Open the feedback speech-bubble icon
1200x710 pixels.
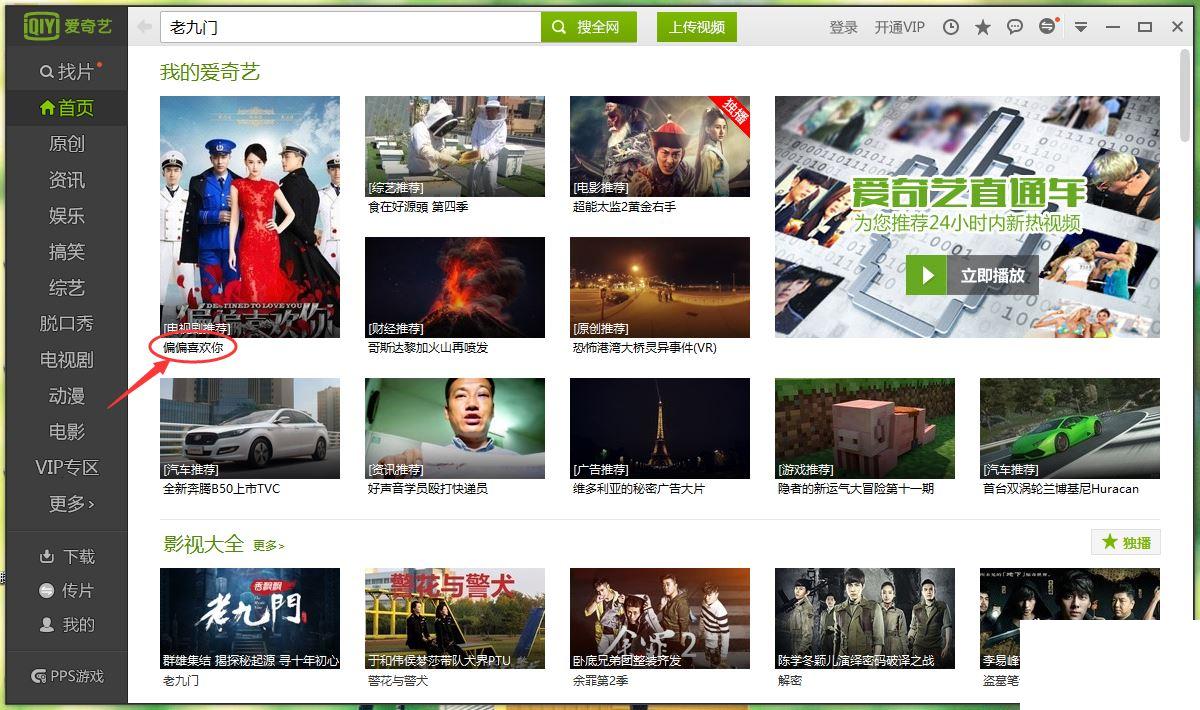[1014, 27]
